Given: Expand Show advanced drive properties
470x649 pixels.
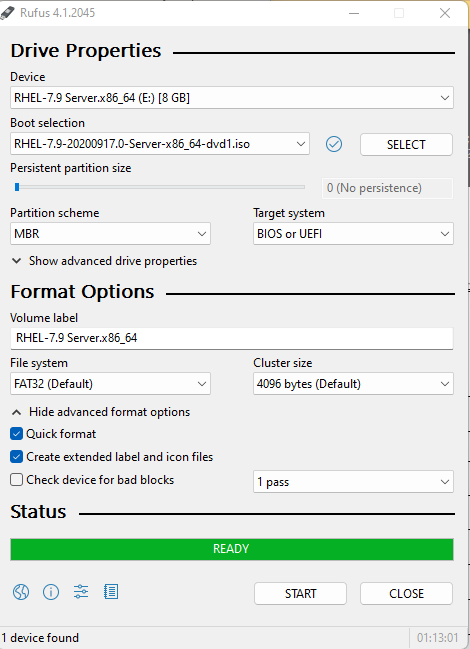Looking at the screenshot, I should (x=104, y=261).
